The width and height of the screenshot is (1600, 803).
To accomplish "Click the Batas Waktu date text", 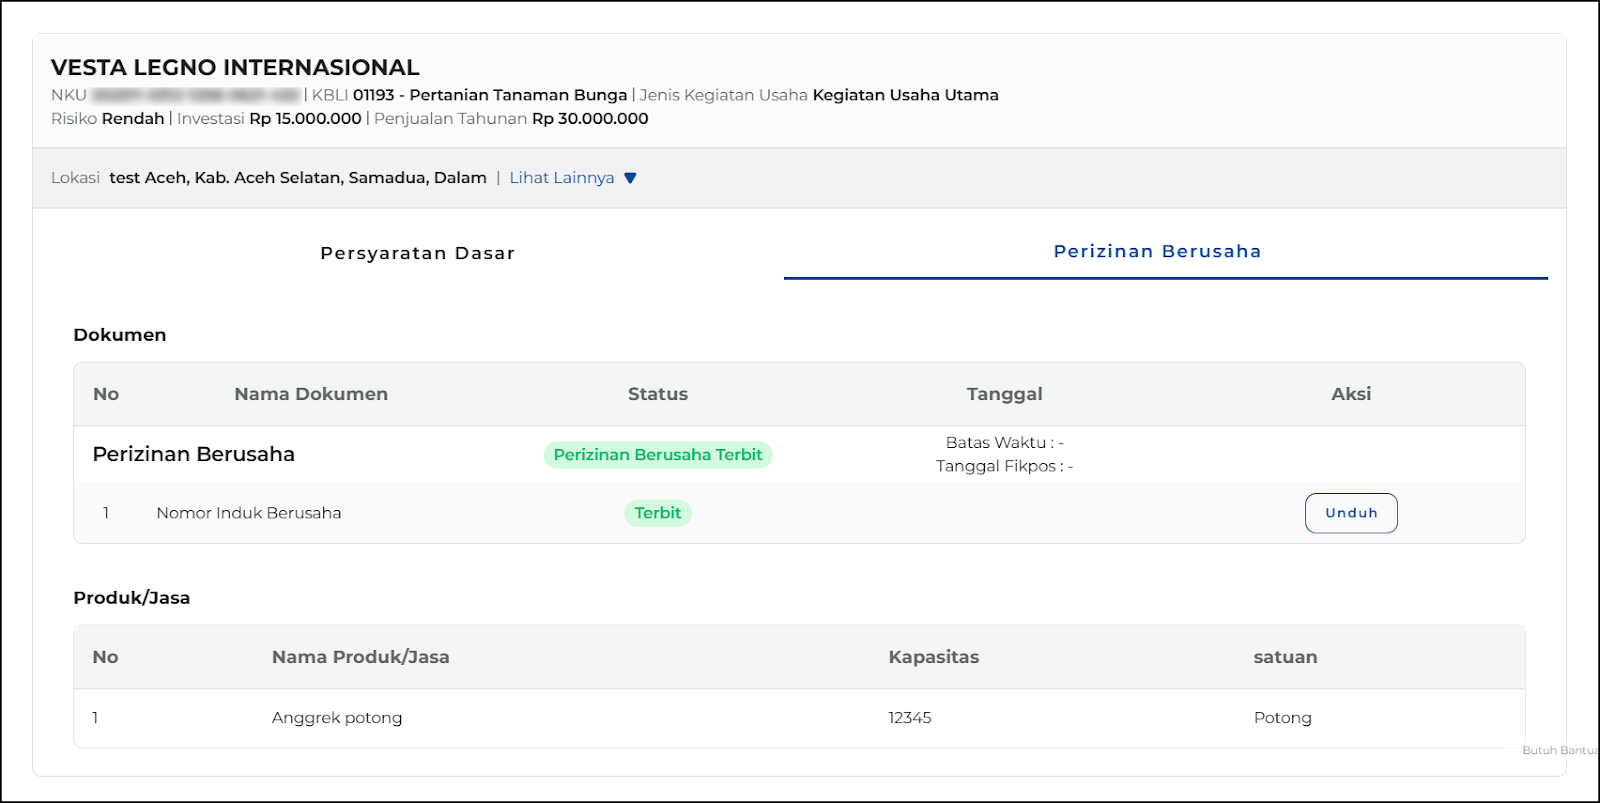I will pos(1004,442).
